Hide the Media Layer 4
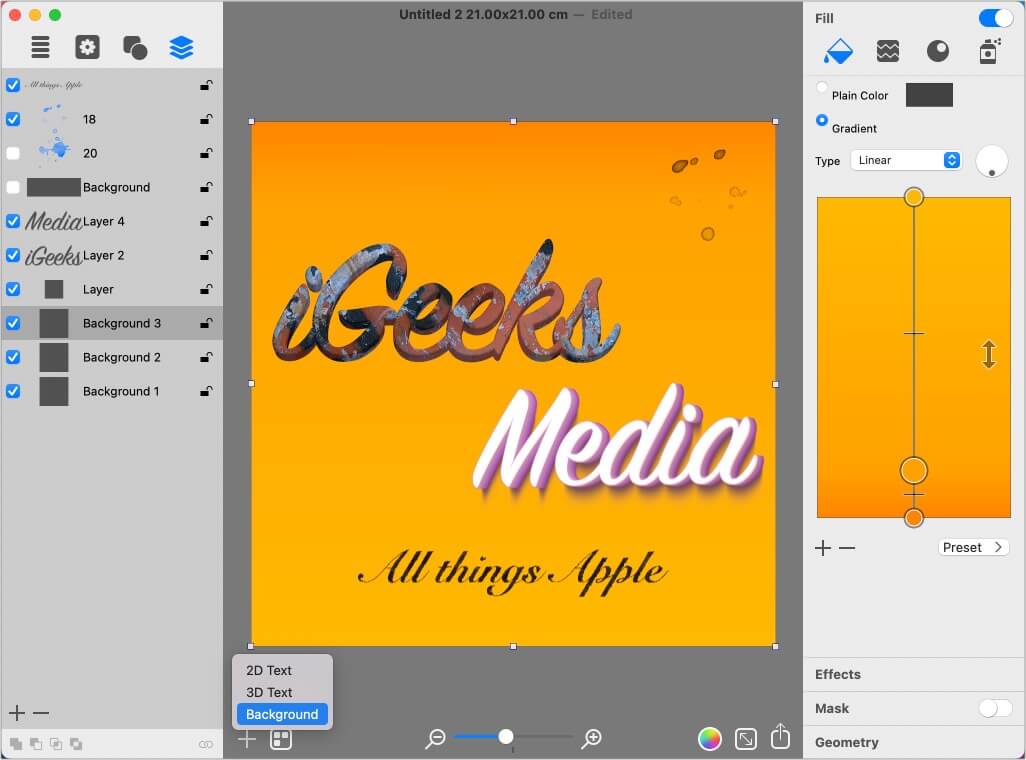The height and width of the screenshot is (760, 1026). click(x=13, y=221)
